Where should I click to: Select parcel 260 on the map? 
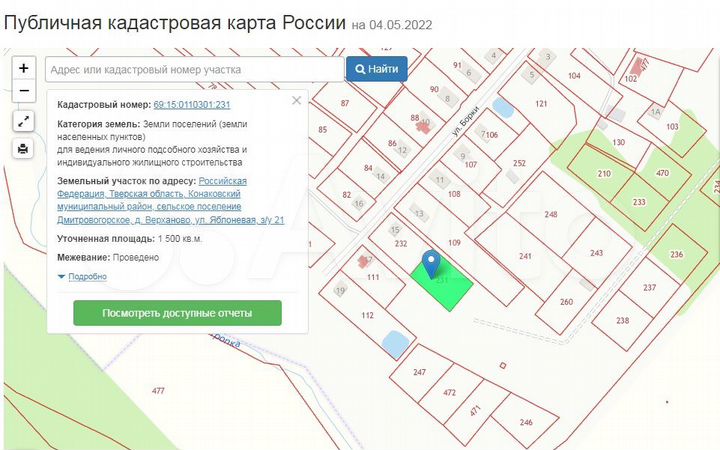coord(566,302)
